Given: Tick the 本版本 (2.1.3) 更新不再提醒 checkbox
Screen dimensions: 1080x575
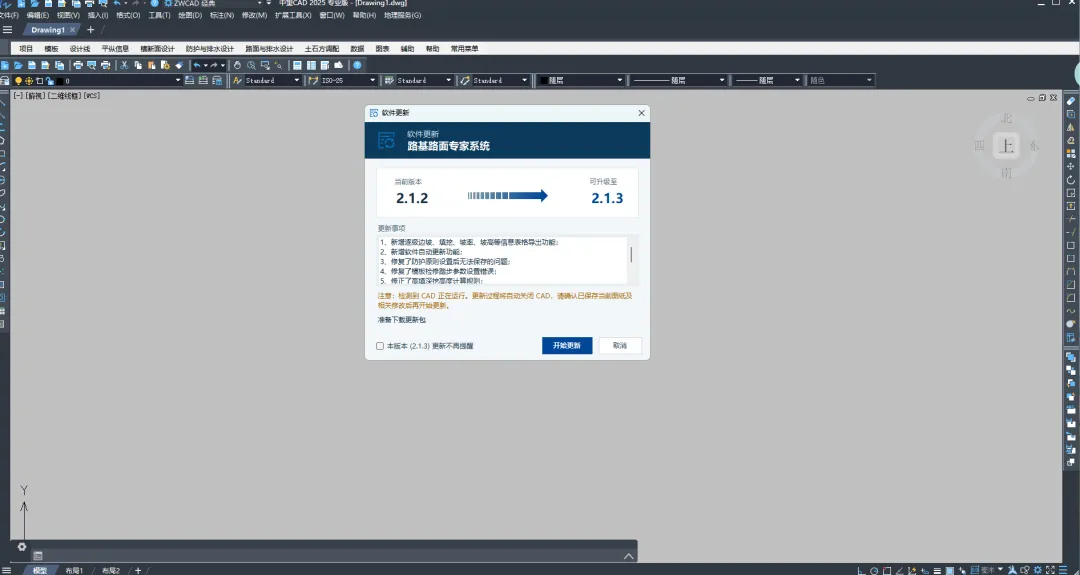Looking at the screenshot, I should (380, 346).
